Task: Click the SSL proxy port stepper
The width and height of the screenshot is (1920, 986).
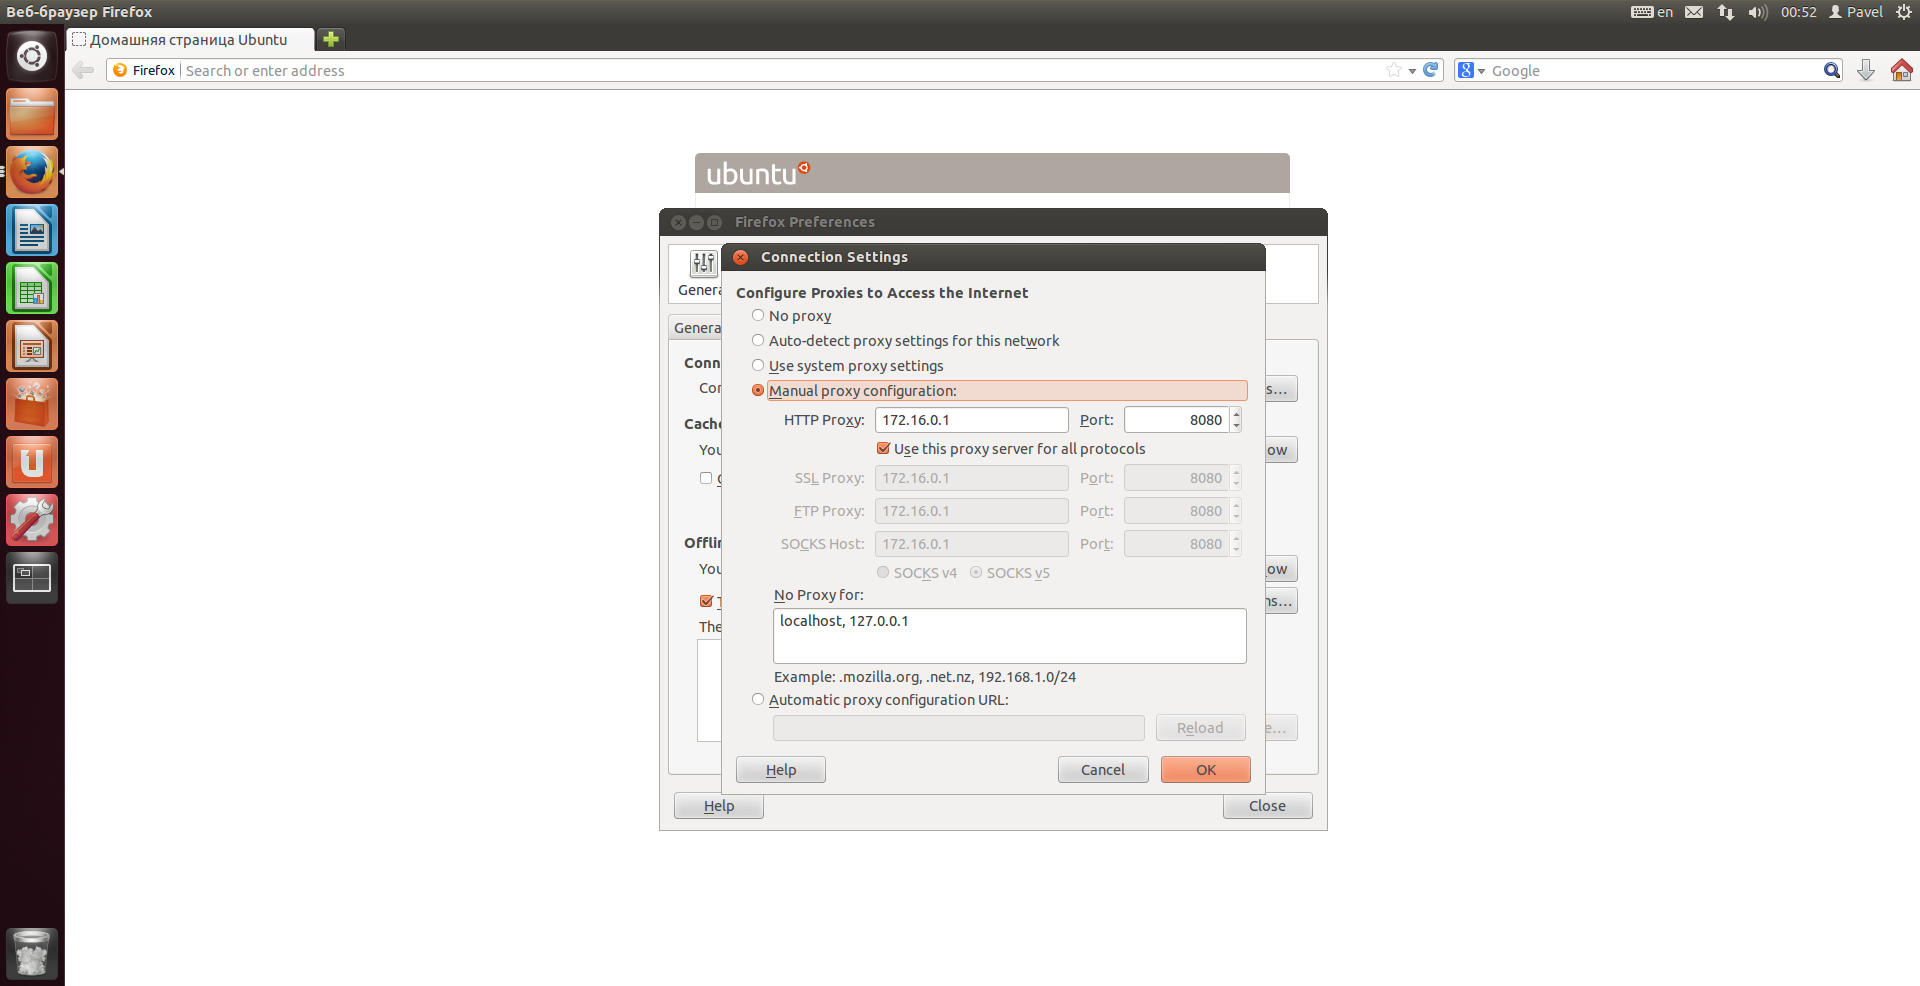Action: [x=1237, y=478]
